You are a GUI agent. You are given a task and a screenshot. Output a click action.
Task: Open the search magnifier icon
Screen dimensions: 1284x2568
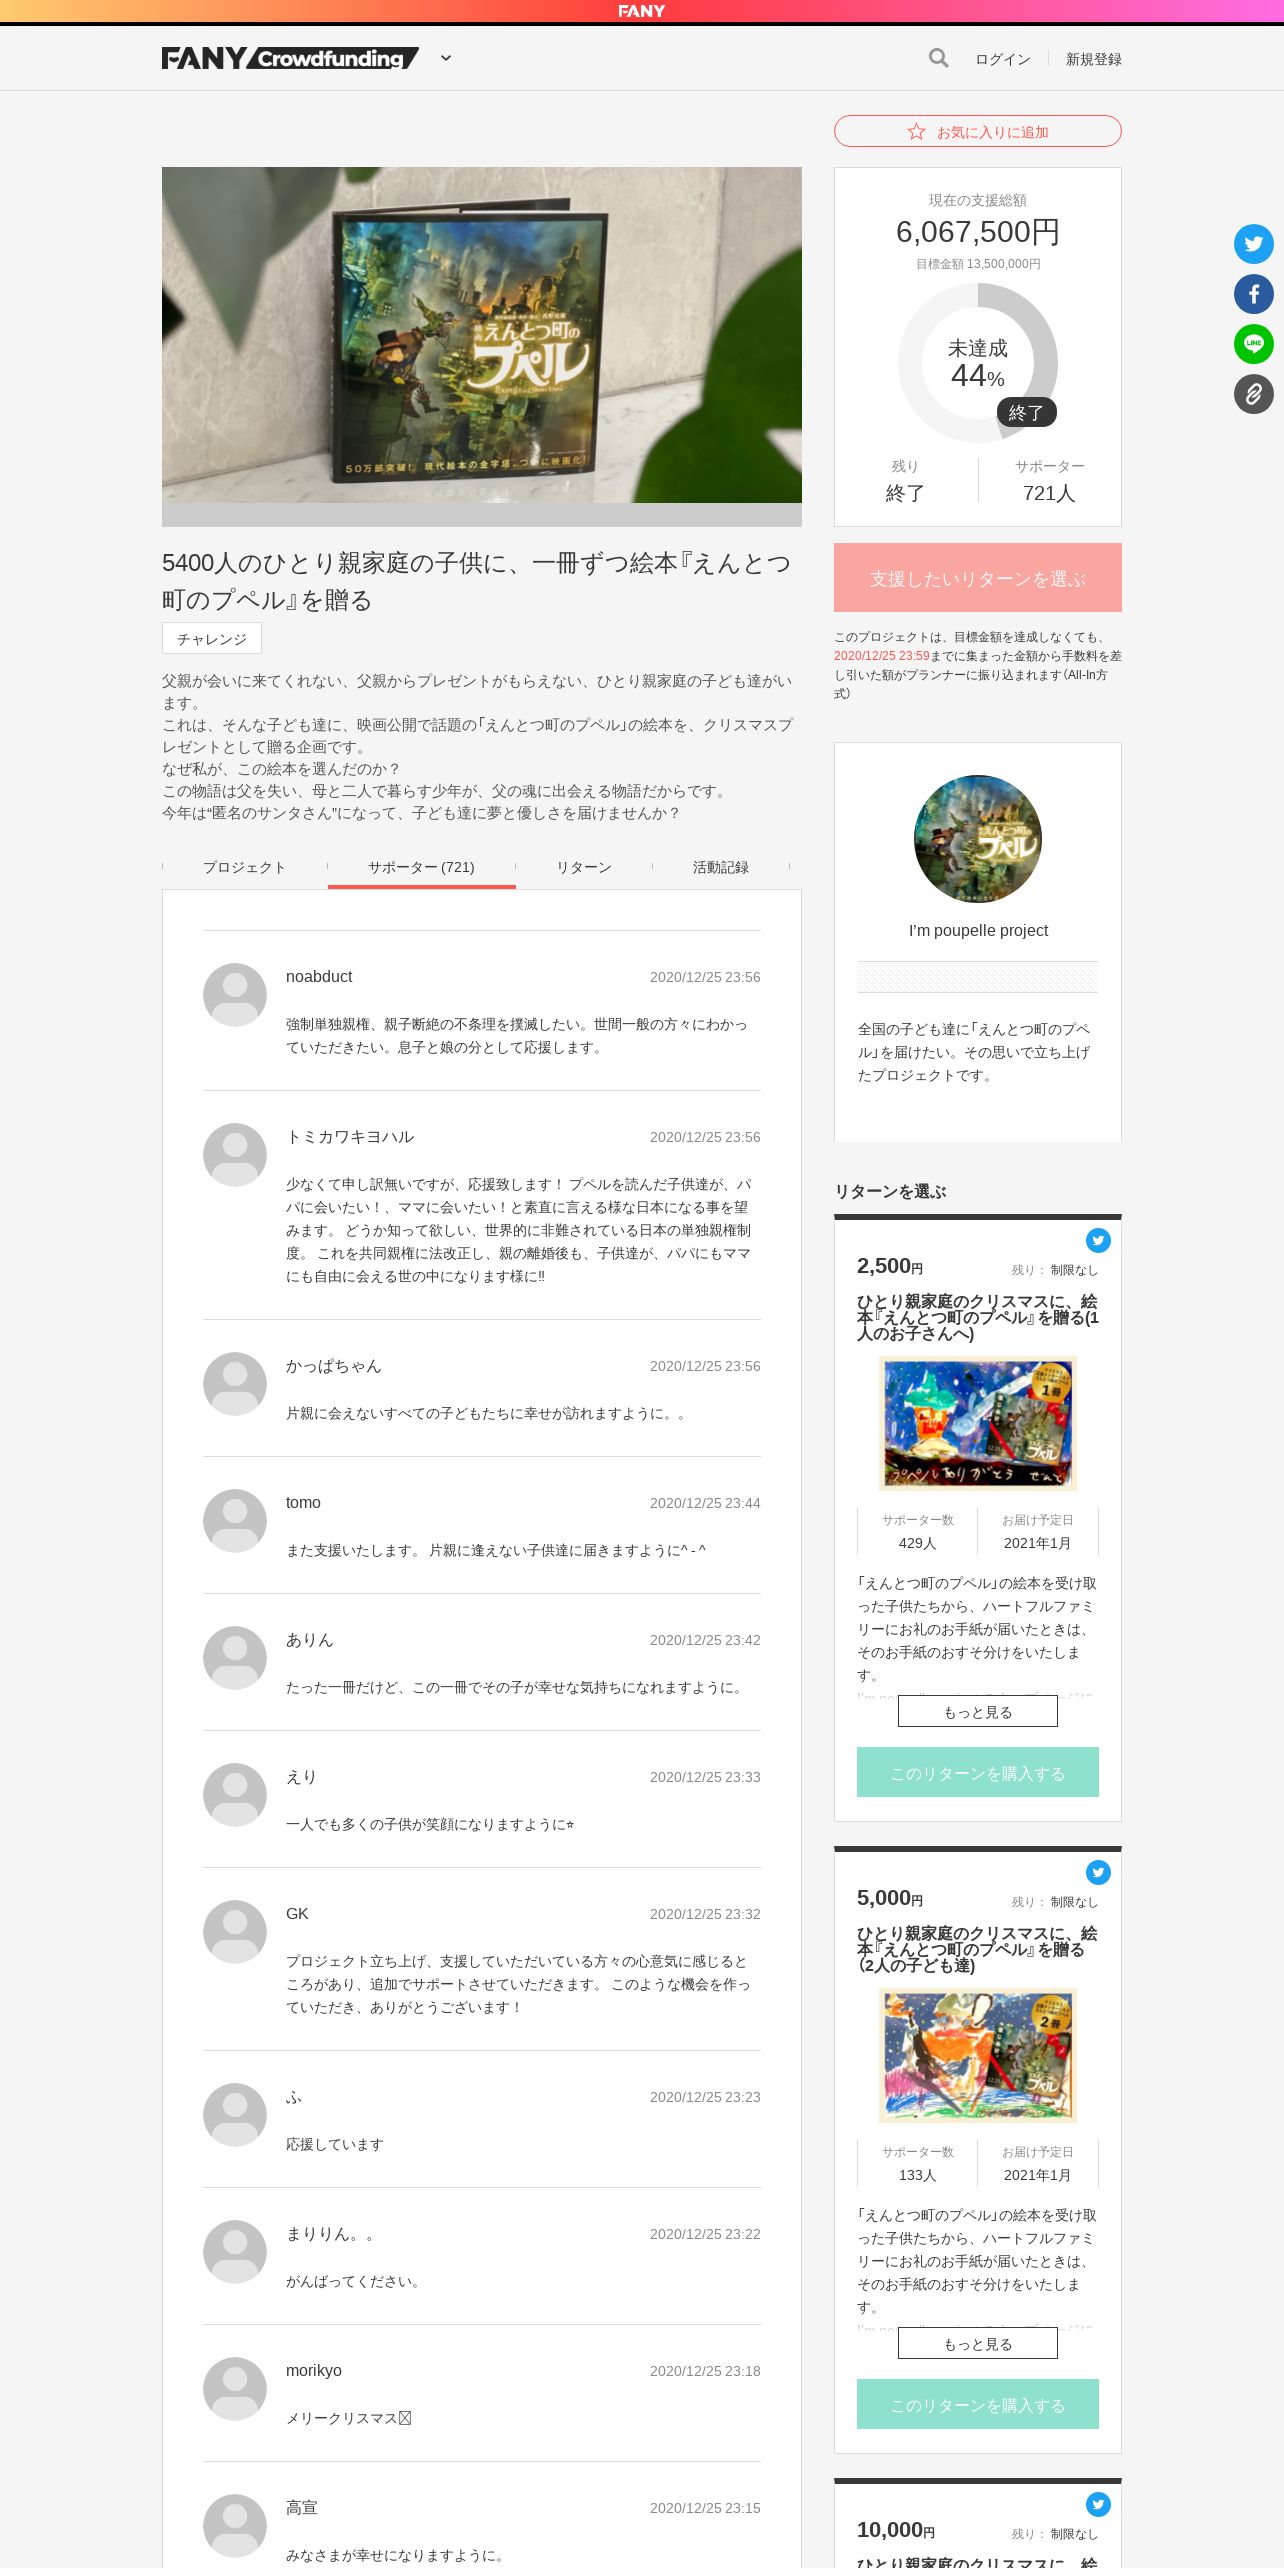click(x=938, y=58)
